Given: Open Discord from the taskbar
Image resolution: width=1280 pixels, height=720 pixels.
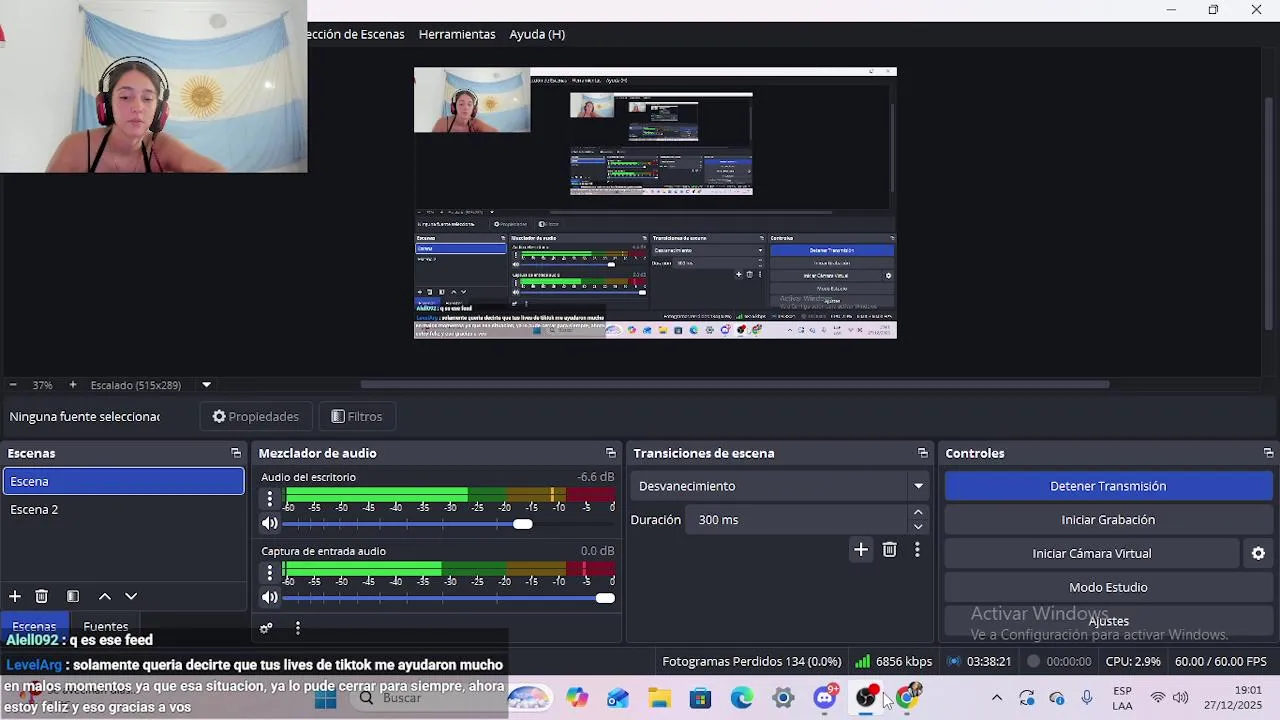Looking at the screenshot, I should [x=825, y=698].
